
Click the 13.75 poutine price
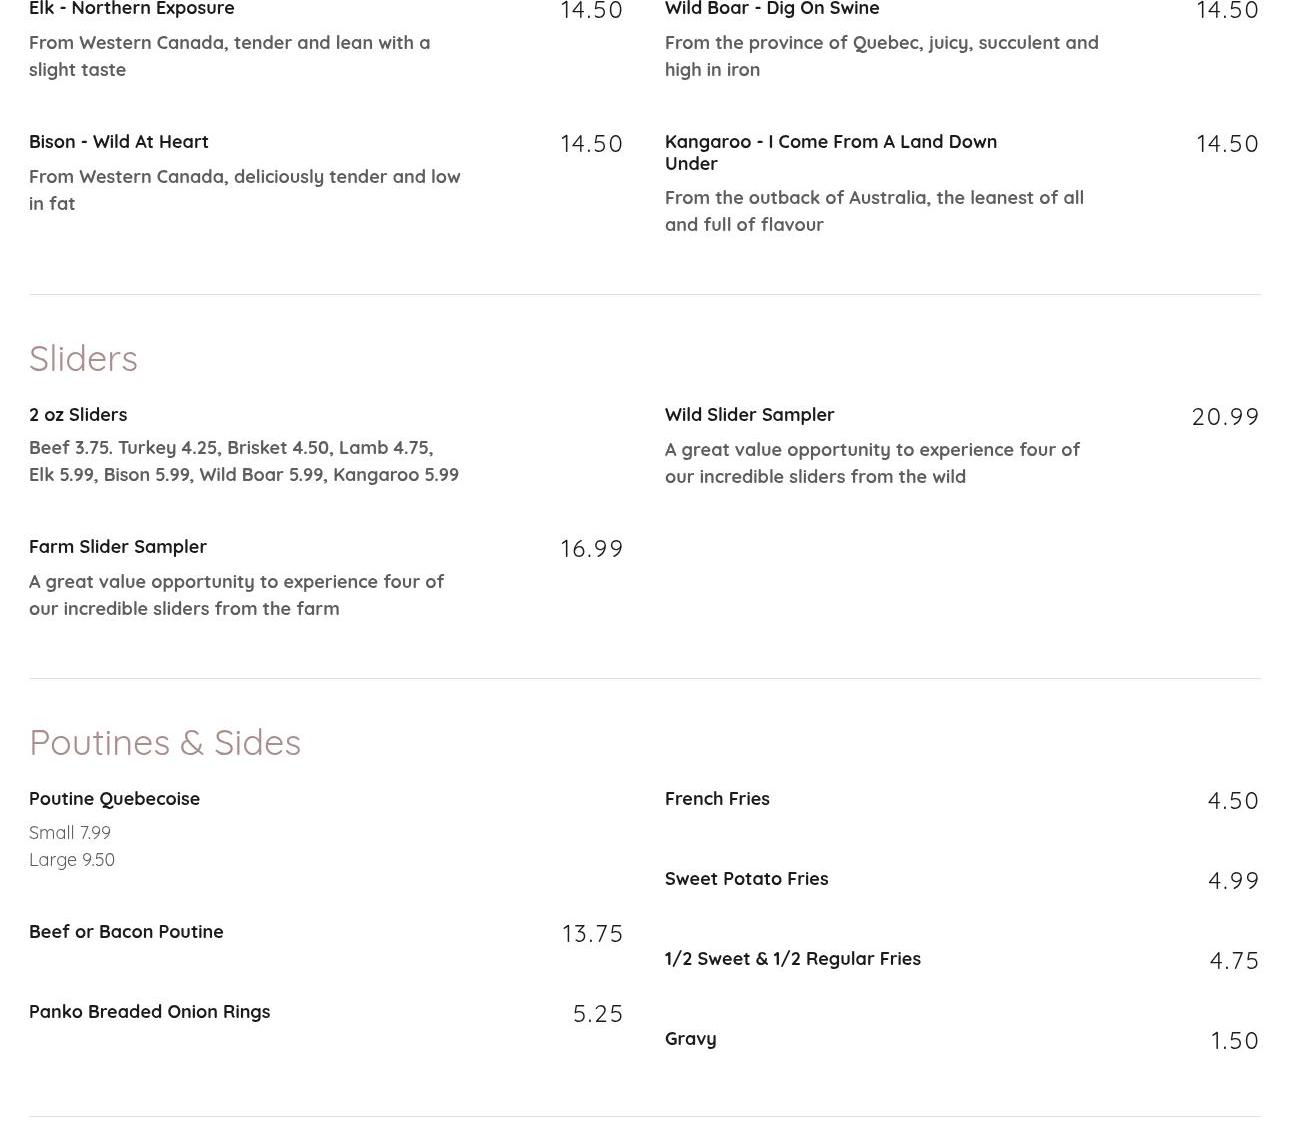click(x=592, y=934)
